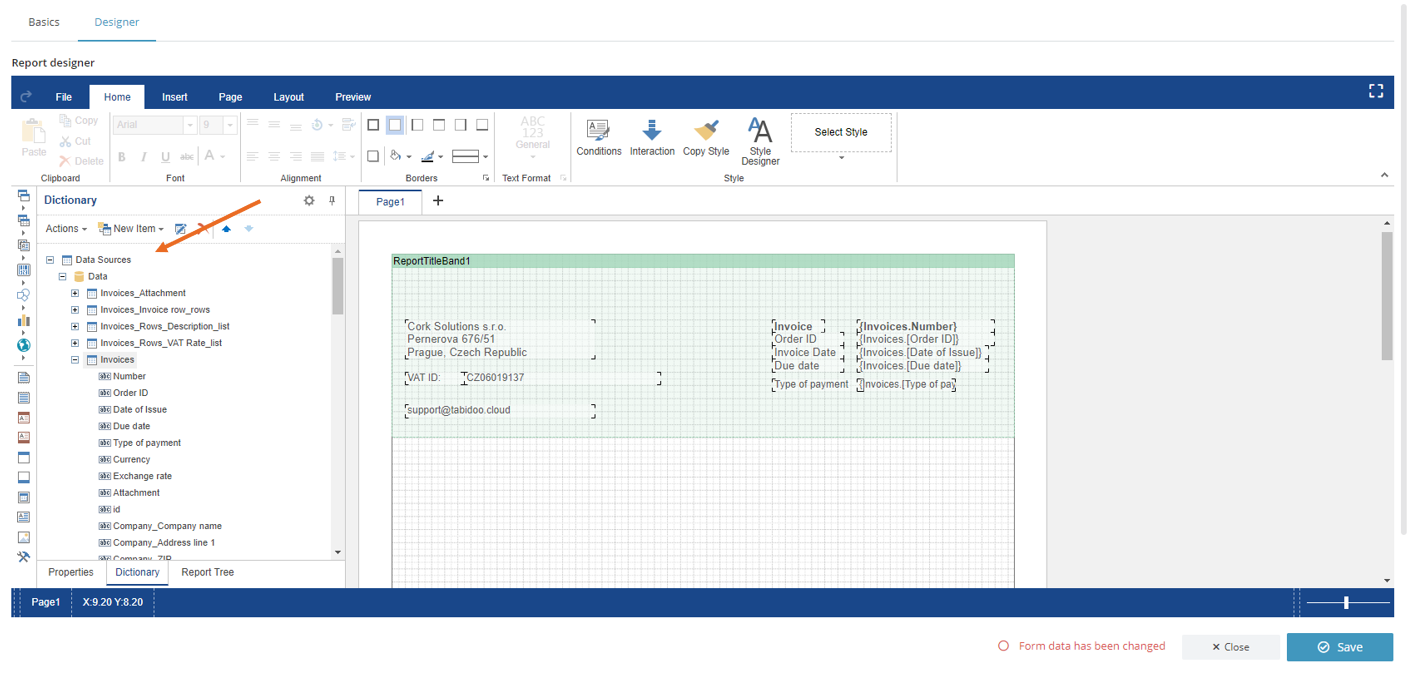Viewport: 1421px width, 674px height.
Task: Go to the Basics tab
Action: pyautogui.click(x=44, y=22)
